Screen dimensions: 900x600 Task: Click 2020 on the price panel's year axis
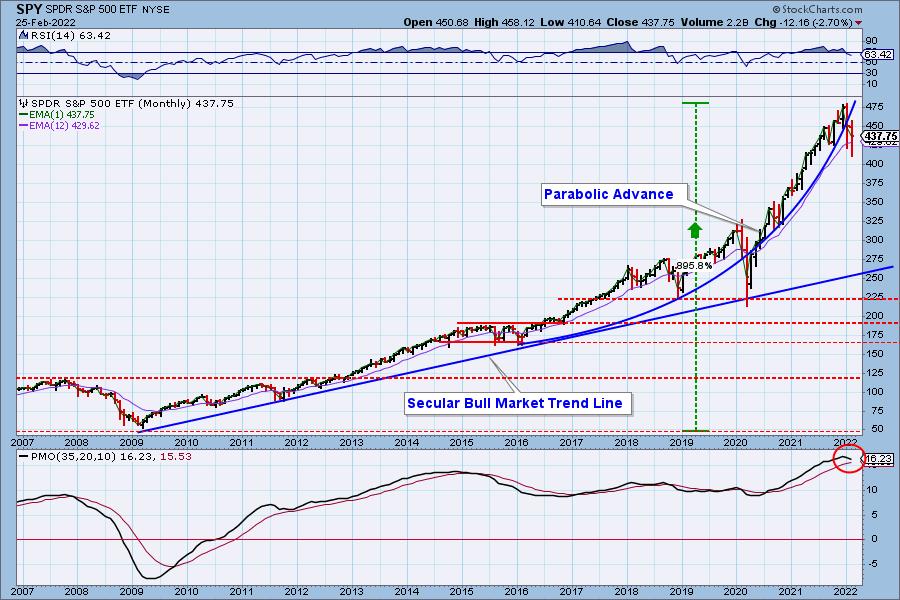pos(735,442)
